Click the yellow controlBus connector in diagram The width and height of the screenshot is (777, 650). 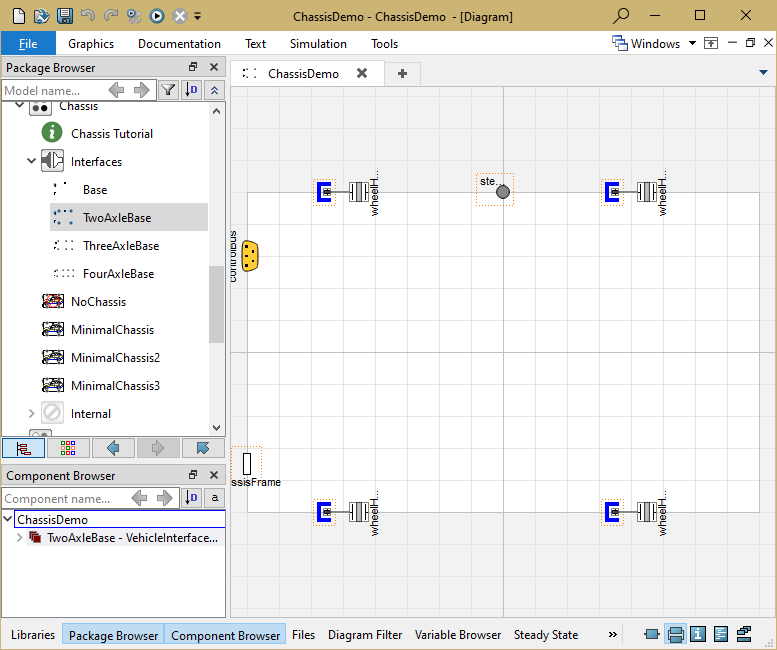click(x=250, y=256)
